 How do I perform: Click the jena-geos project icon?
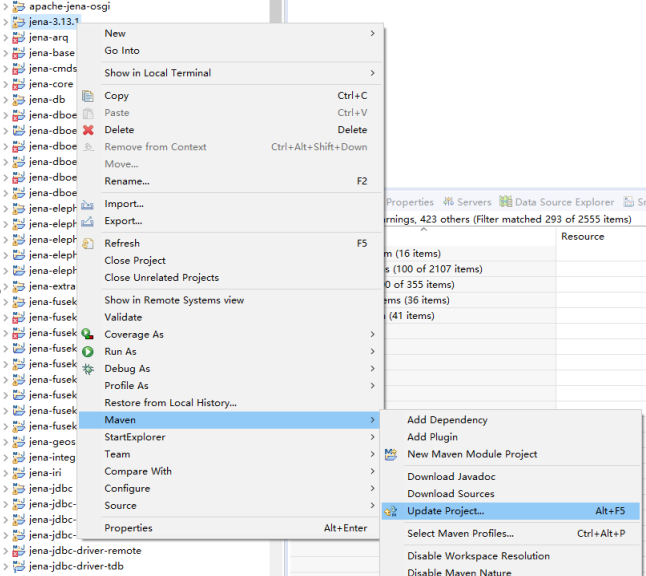(18, 442)
